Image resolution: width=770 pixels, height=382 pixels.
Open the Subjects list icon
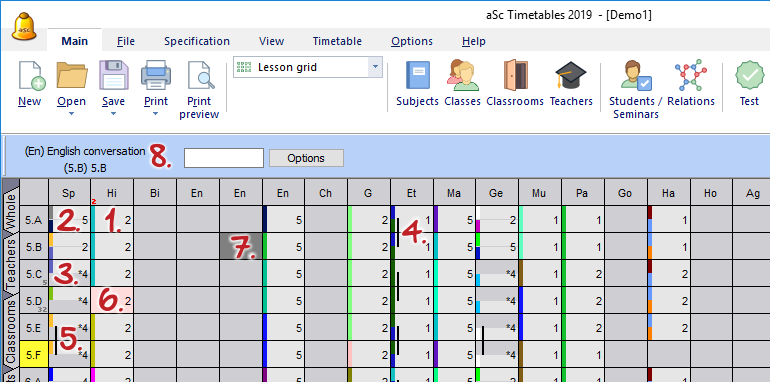[417, 76]
